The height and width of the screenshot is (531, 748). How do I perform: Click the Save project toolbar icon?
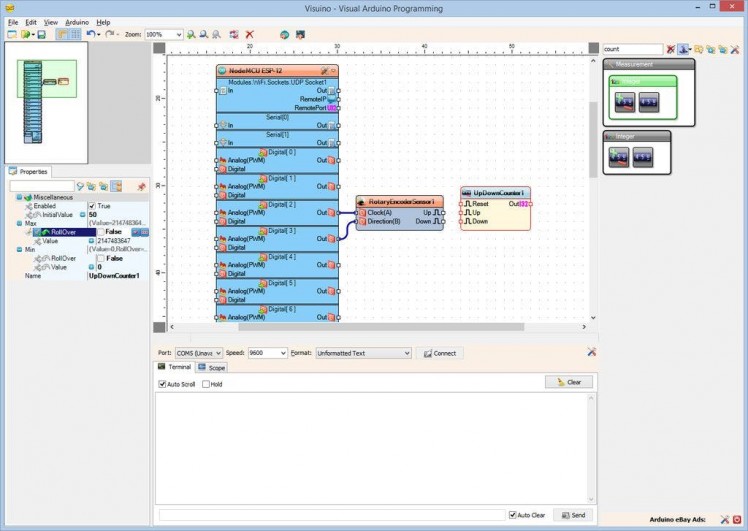click(41, 34)
